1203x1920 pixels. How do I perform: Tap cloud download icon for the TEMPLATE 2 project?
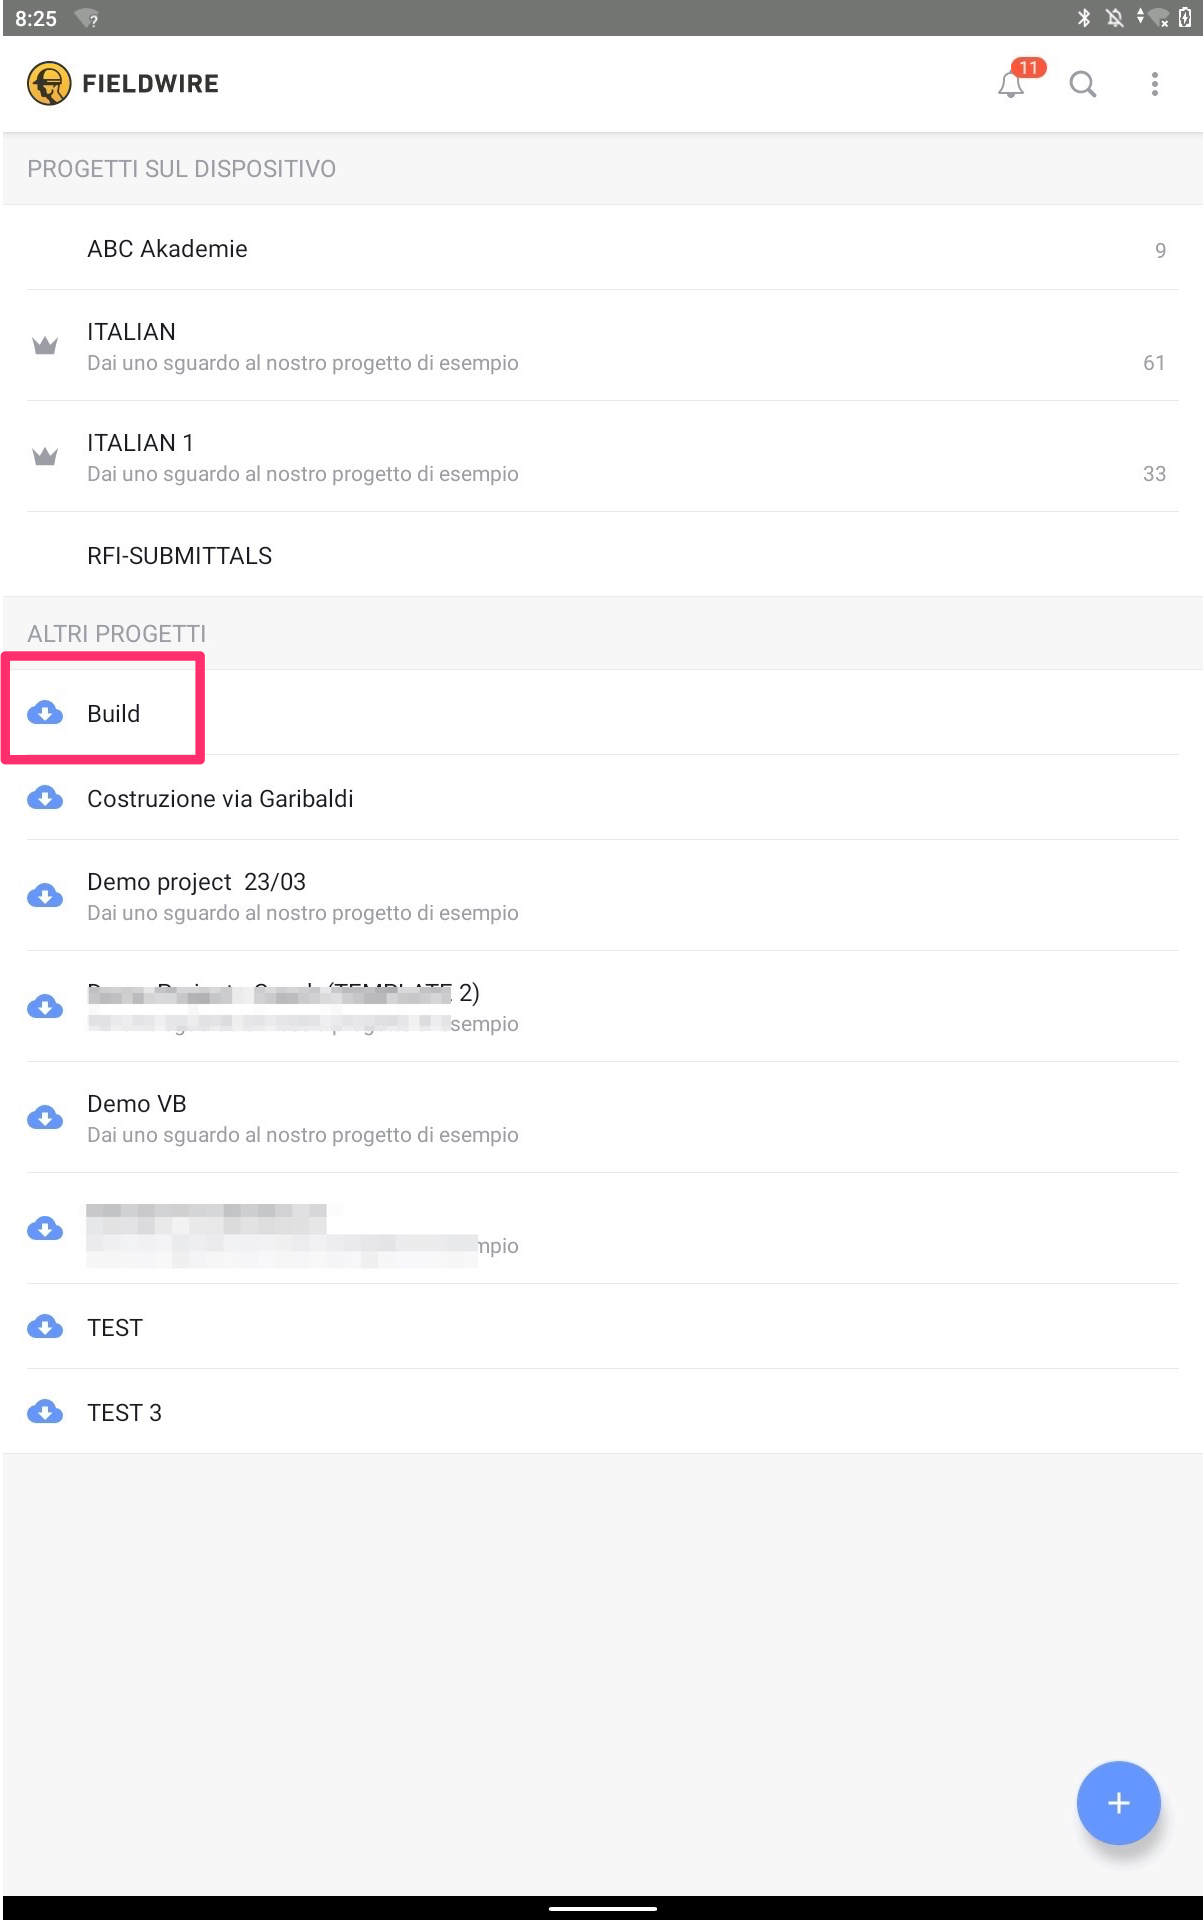45,1007
